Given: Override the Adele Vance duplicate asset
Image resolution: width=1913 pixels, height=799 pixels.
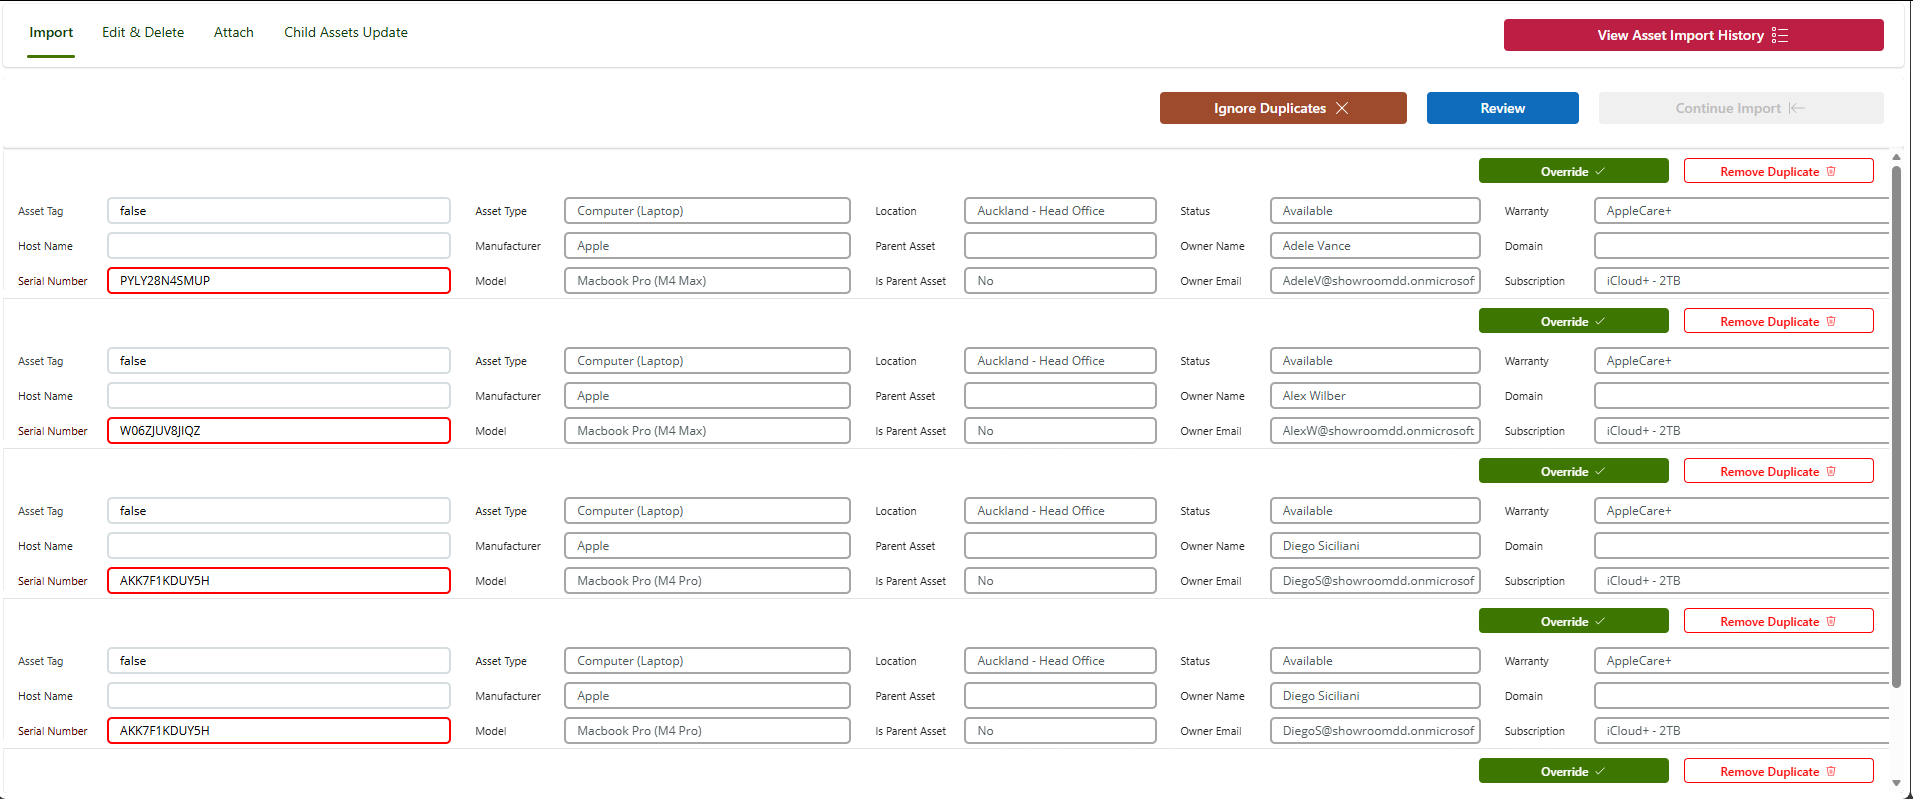Looking at the screenshot, I should pyautogui.click(x=1573, y=171).
